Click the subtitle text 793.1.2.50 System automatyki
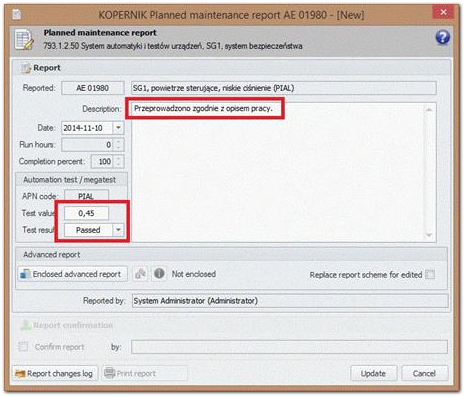465x397 pixels. click(173, 46)
